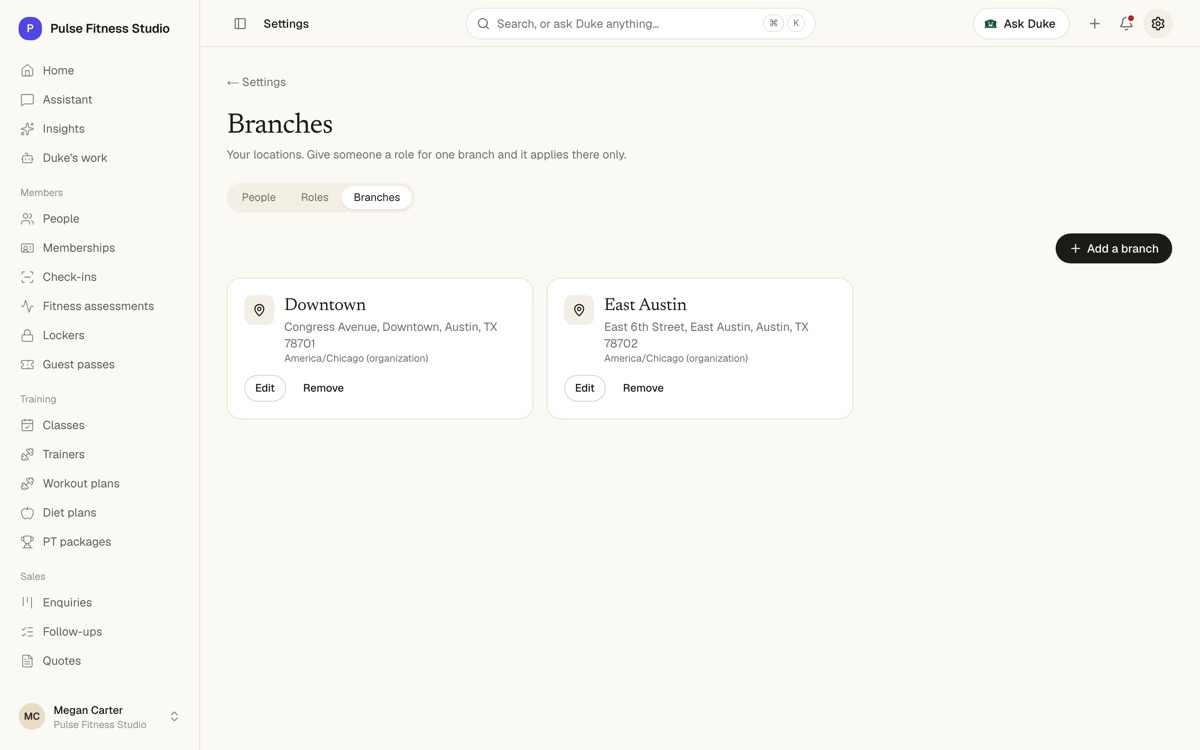Click the Workout plans dumbbell icon
The width and height of the screenshot is (1200, 750).
pos(27,484)
